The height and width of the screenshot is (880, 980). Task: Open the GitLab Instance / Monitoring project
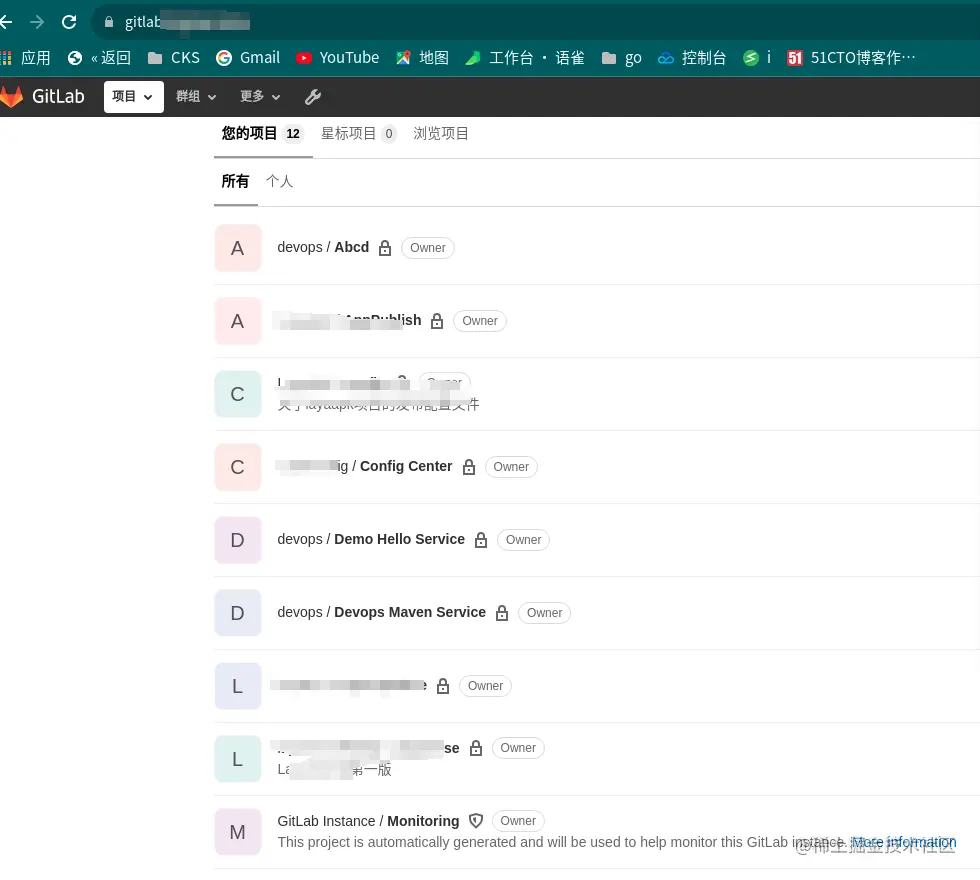[368, 821]
